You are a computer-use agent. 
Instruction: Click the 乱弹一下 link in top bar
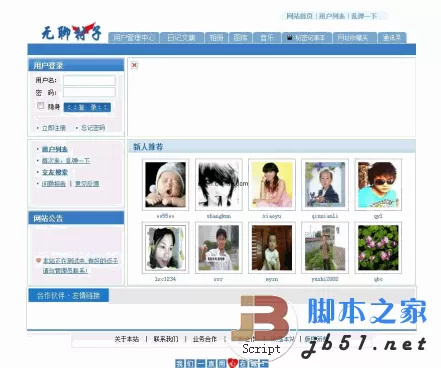click(x=364, y=16)
